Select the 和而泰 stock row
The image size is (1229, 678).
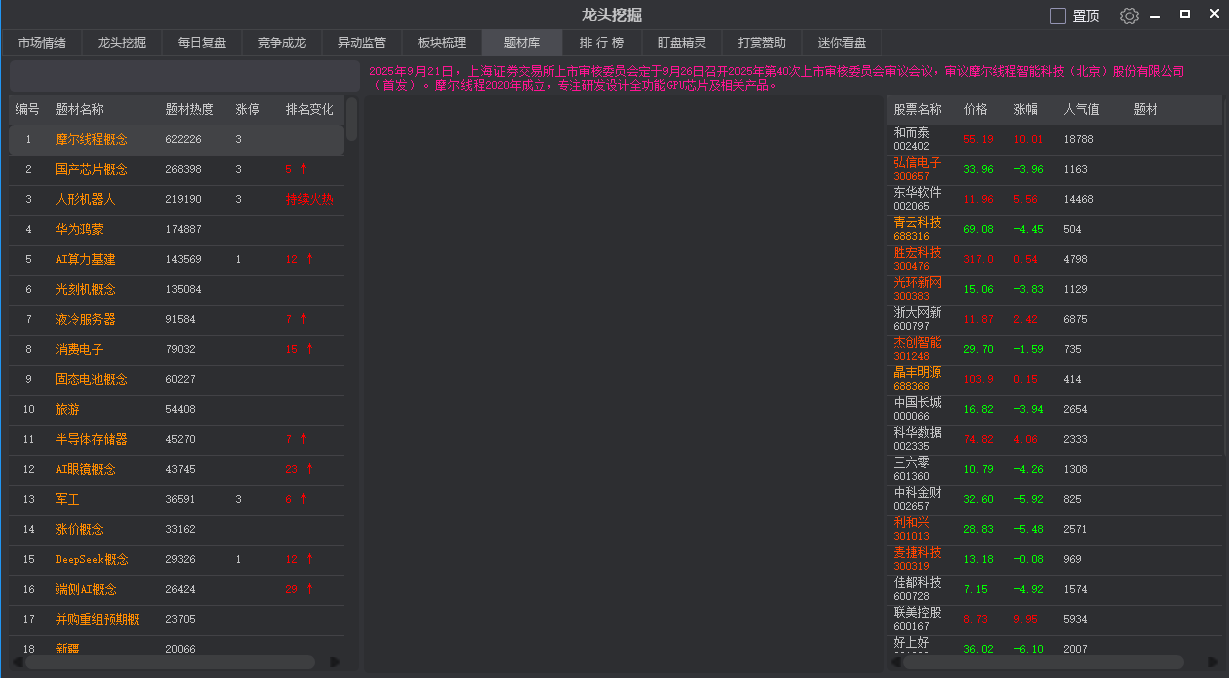(x=1040, y=138)
